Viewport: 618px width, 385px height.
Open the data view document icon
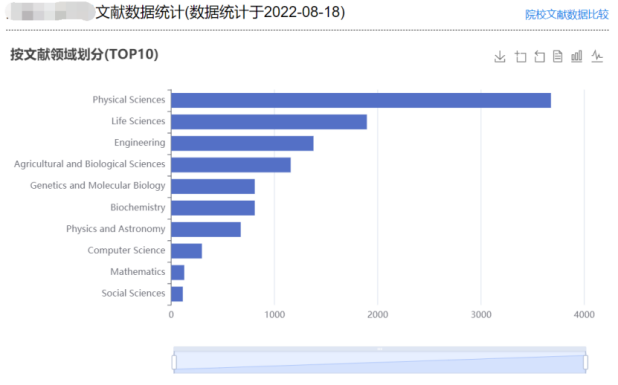click(x=557, y=56)
